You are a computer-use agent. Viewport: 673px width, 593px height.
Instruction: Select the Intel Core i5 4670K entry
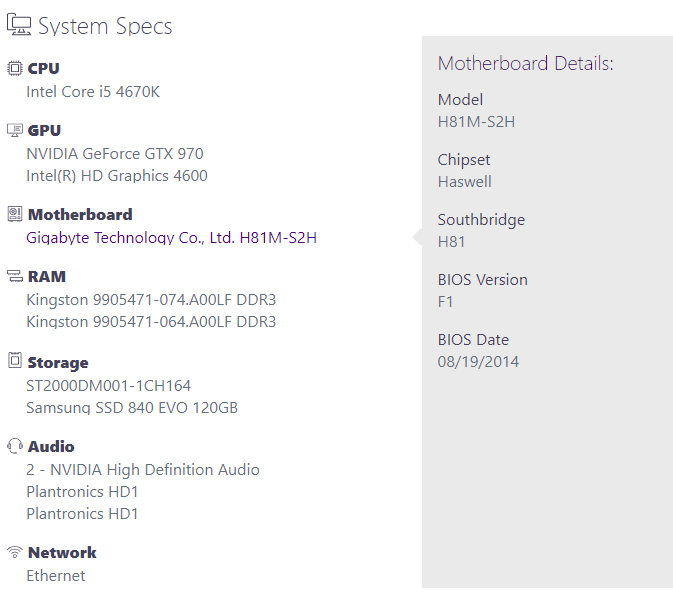(93, 92)
